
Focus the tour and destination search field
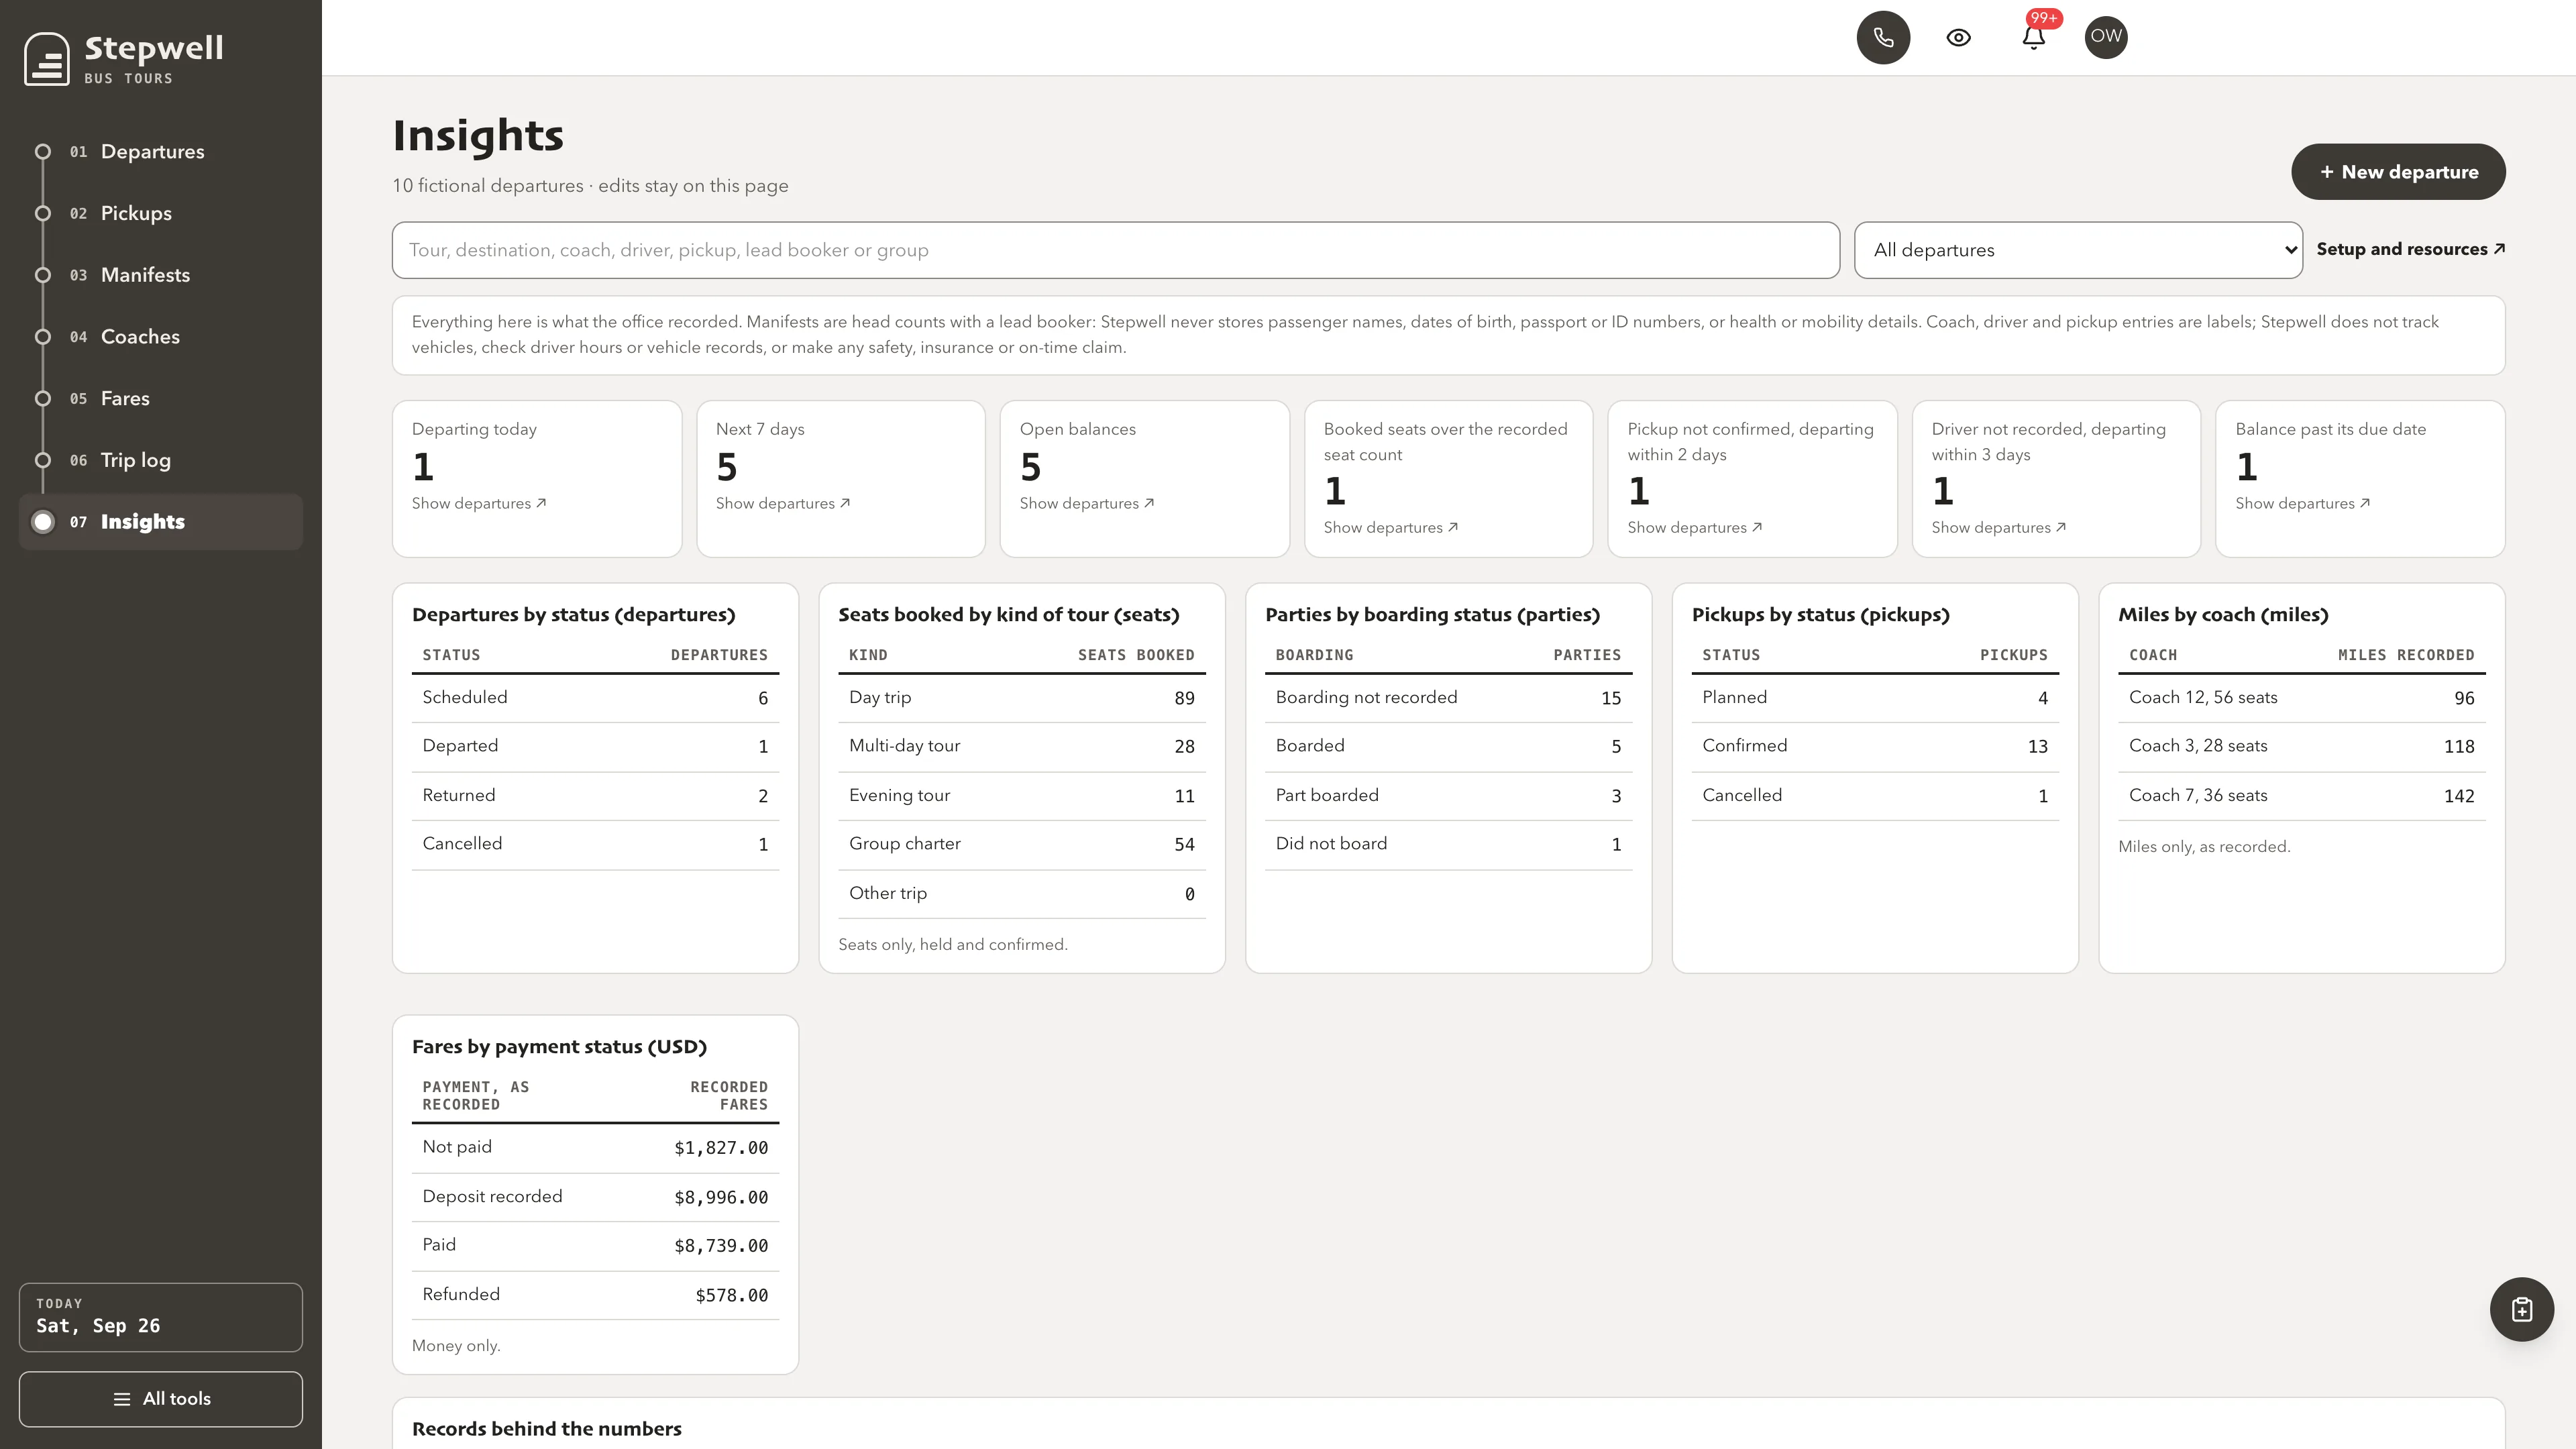pyautogui.click(x=1115, y=250)
